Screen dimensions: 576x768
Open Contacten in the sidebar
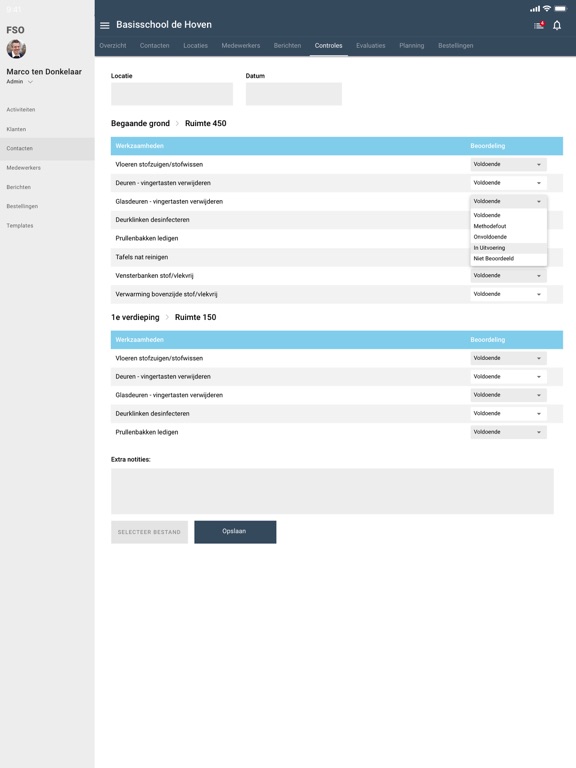(x=47, y=148)
